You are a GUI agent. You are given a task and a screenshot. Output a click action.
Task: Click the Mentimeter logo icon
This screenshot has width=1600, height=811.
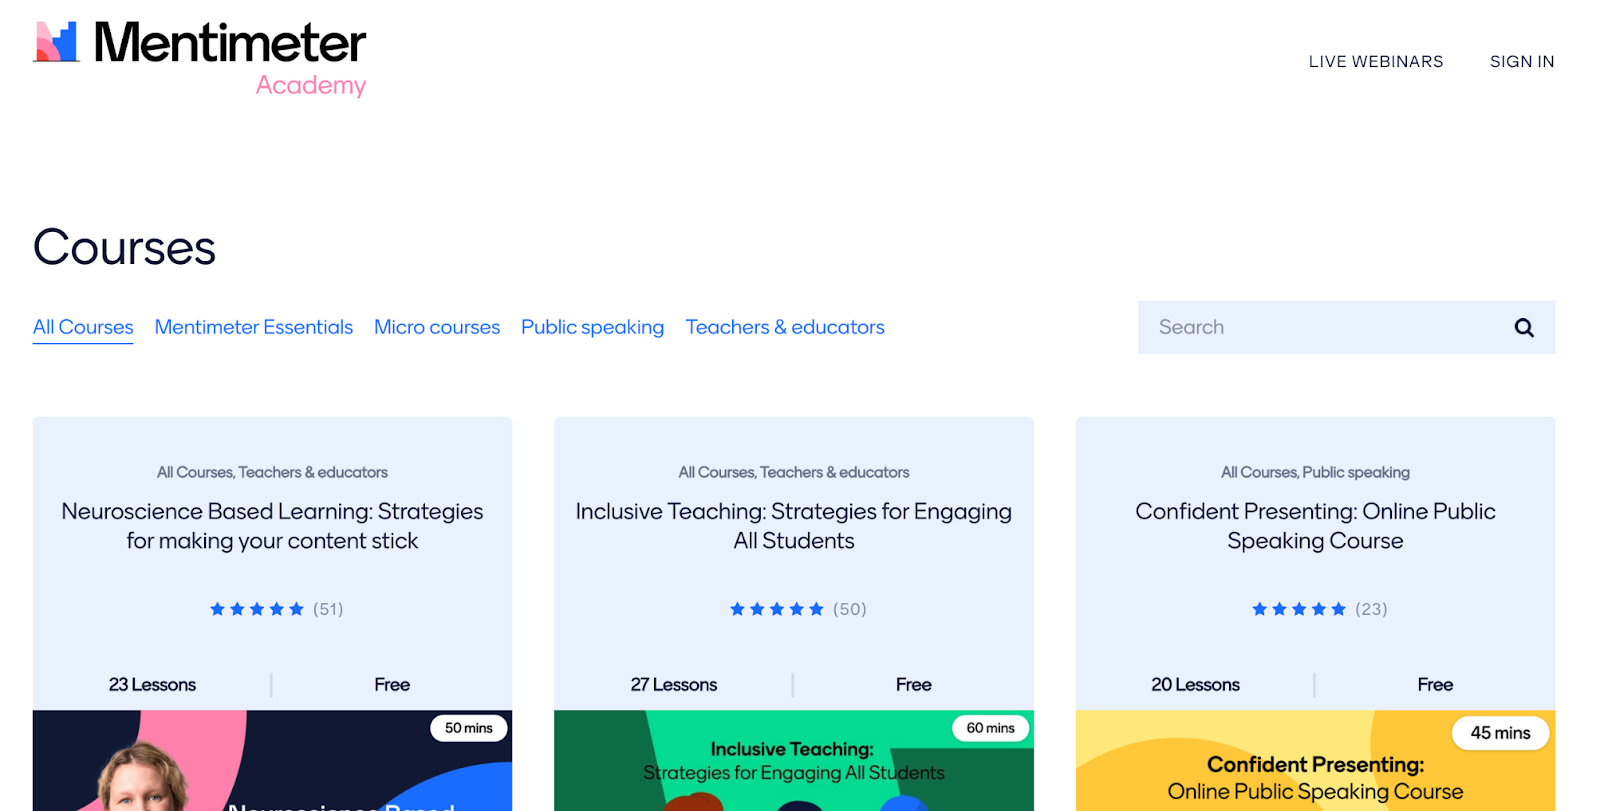pos(57,42)
